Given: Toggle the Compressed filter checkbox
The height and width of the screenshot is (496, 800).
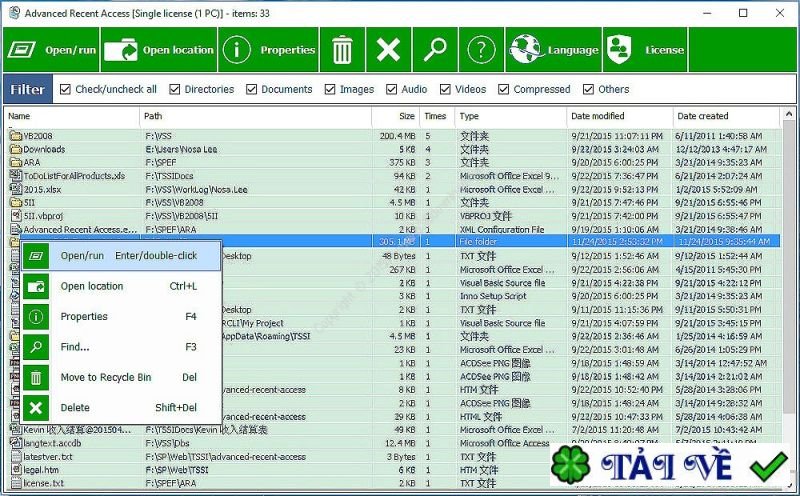Looking at the screenshot, I should click(x=504, y=89).
